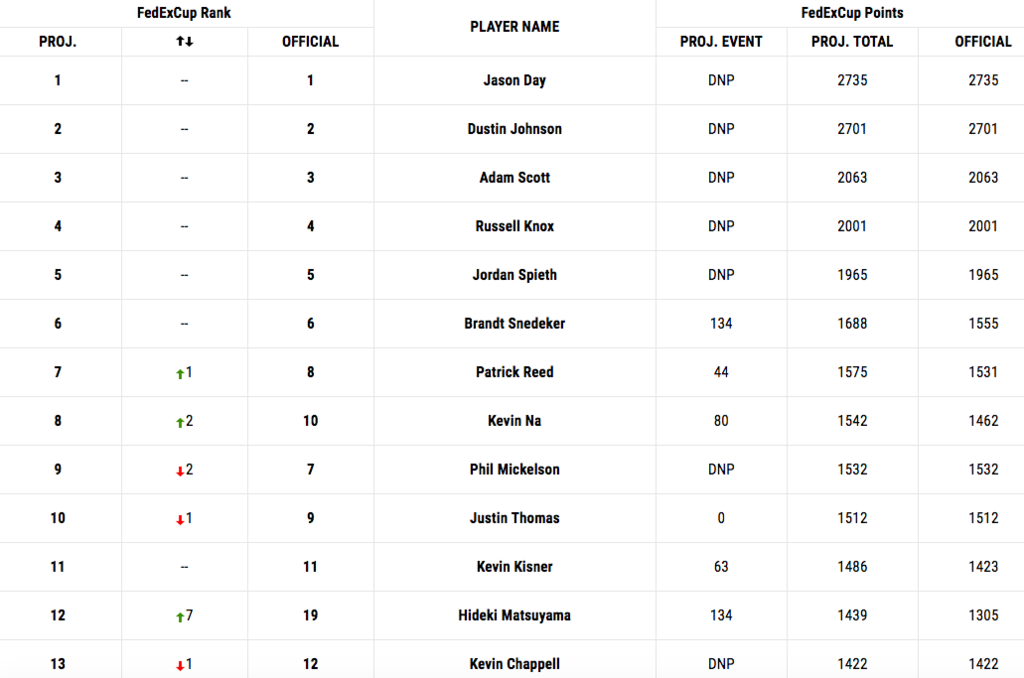Select the FedExCup Points group header
The width and height of the screenshot is (1024, 678).
[x=852, y=13]
